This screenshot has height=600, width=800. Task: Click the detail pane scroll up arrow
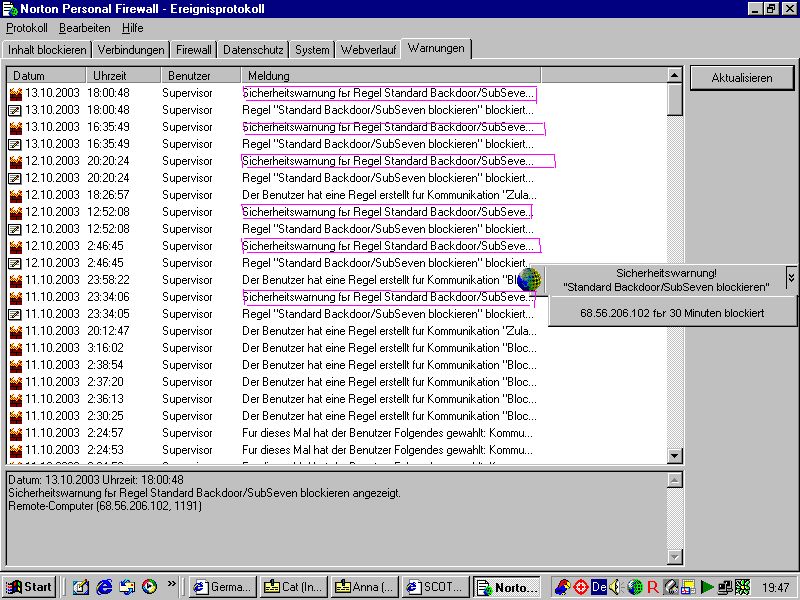pos(674,480)
